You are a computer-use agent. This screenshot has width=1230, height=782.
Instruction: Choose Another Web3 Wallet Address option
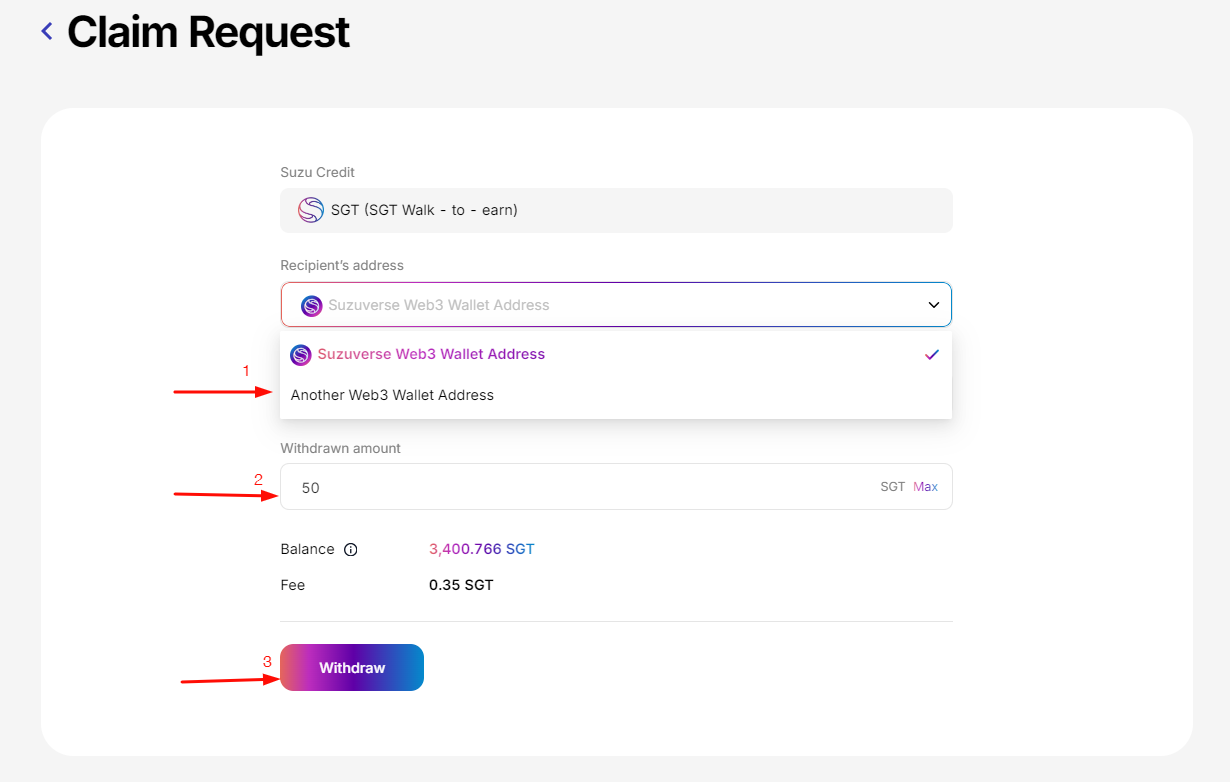[392, 395]
